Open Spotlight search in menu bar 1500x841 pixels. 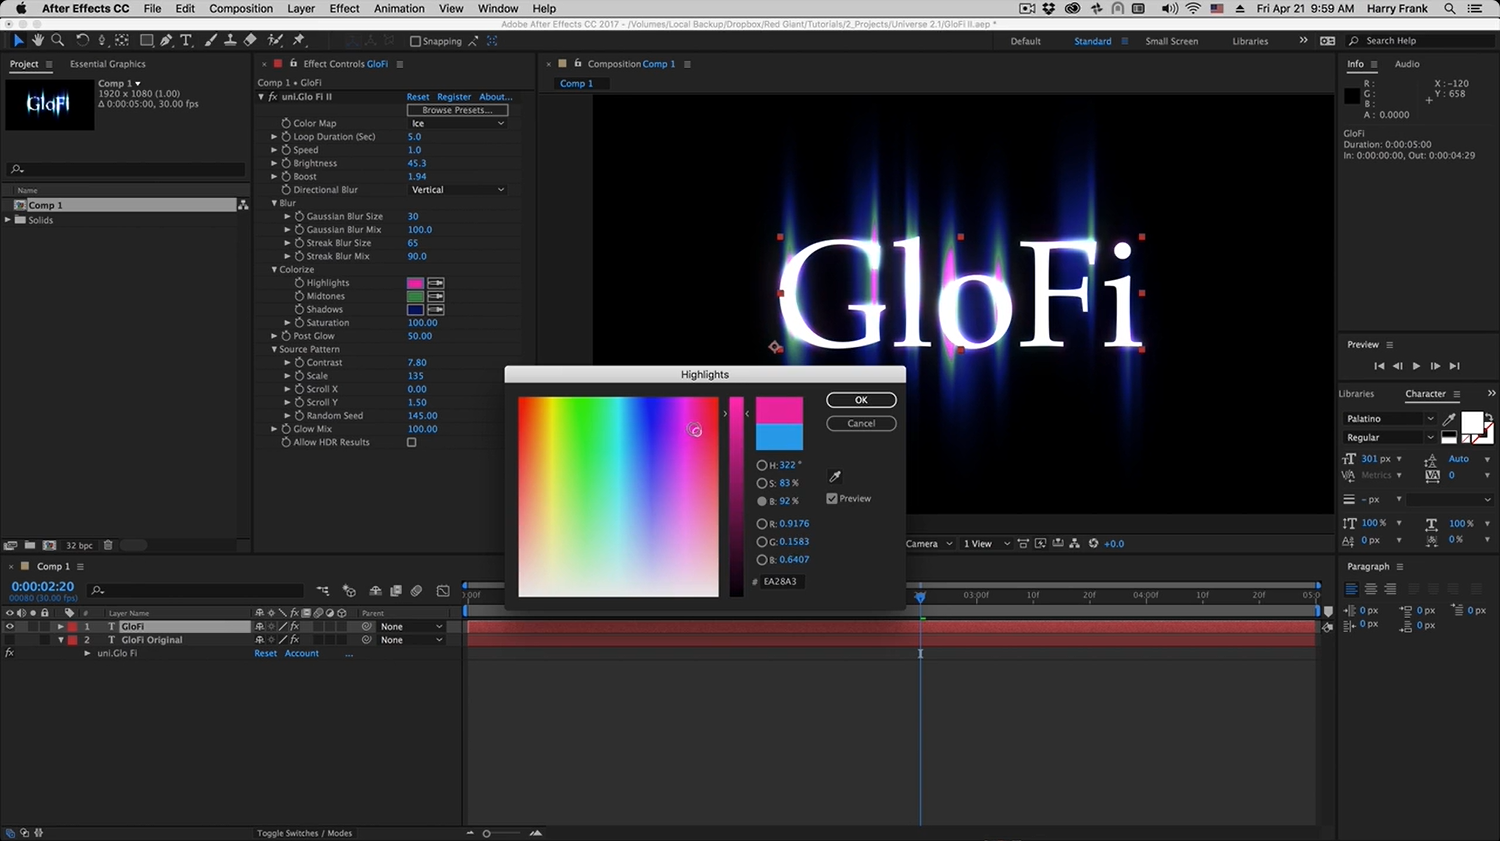tap(1450, 9)
